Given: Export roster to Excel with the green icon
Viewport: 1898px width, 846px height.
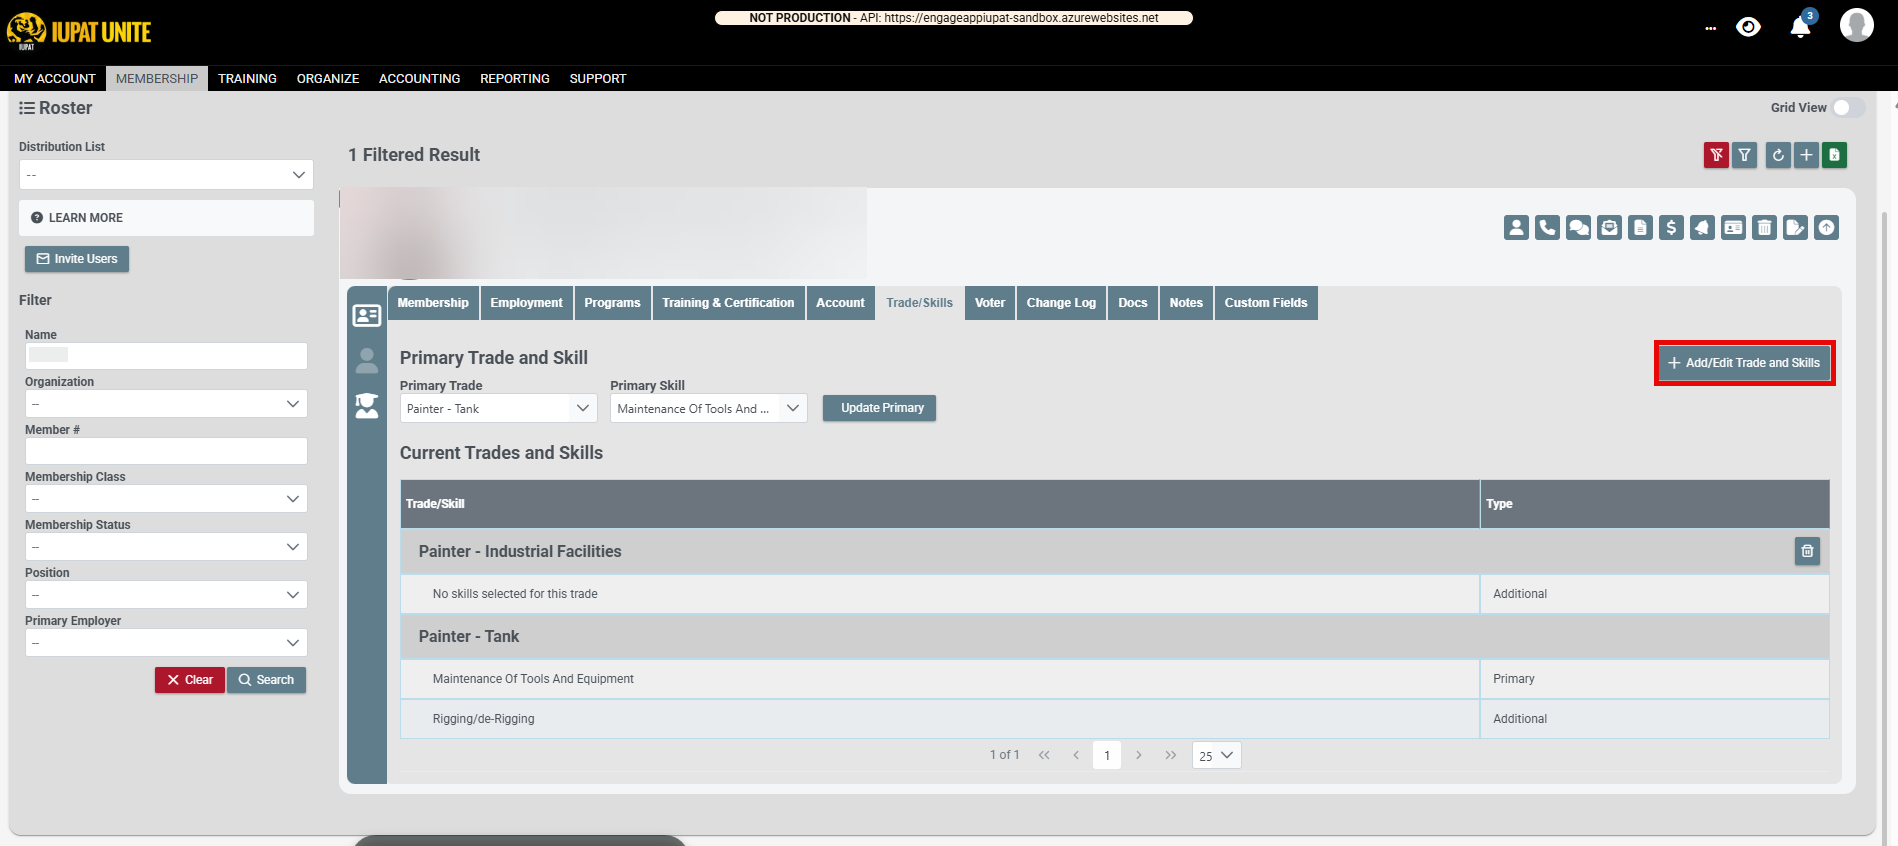Looking at the screenshot, I should 1834,155.
